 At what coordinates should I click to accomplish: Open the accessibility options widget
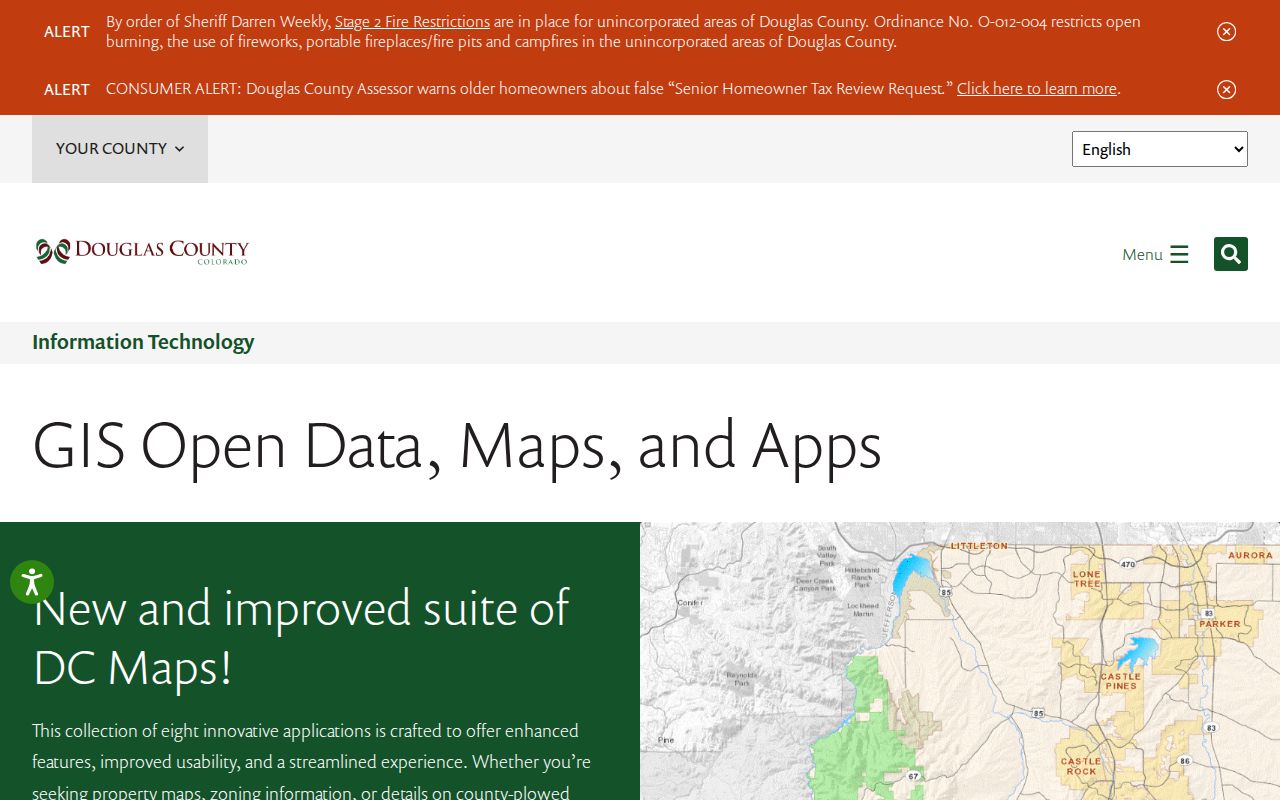(x=32, y=582)
